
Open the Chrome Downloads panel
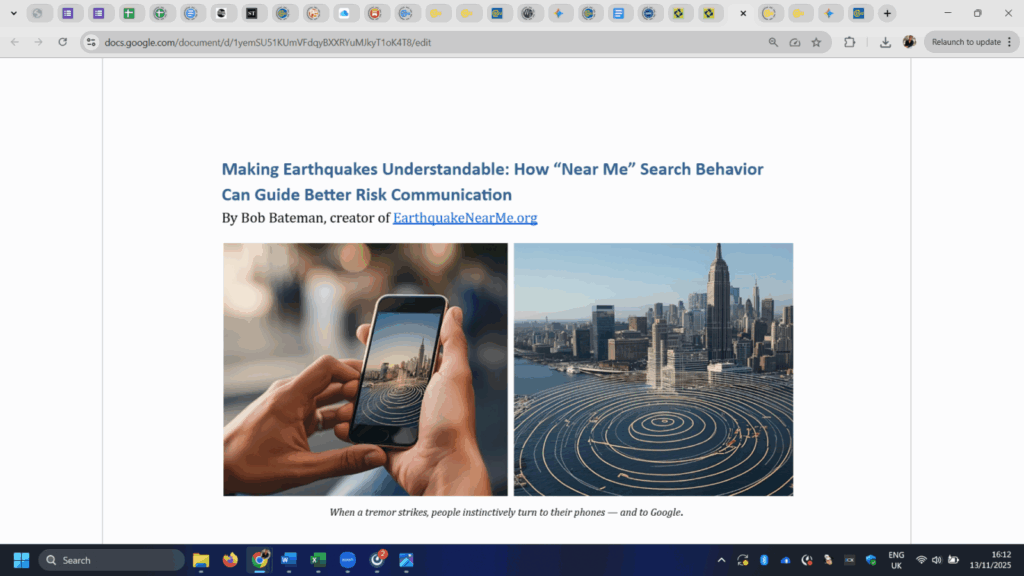[885, 42]
